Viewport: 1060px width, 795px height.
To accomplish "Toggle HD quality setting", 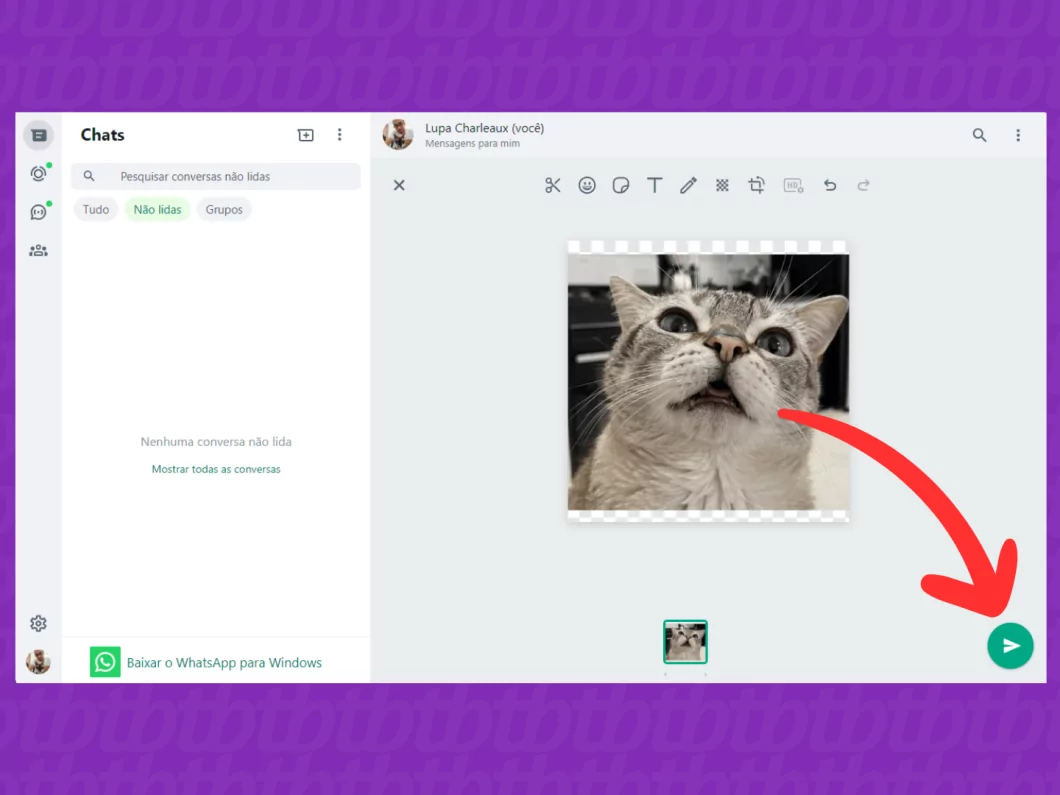I will click(x=793, y=185).
